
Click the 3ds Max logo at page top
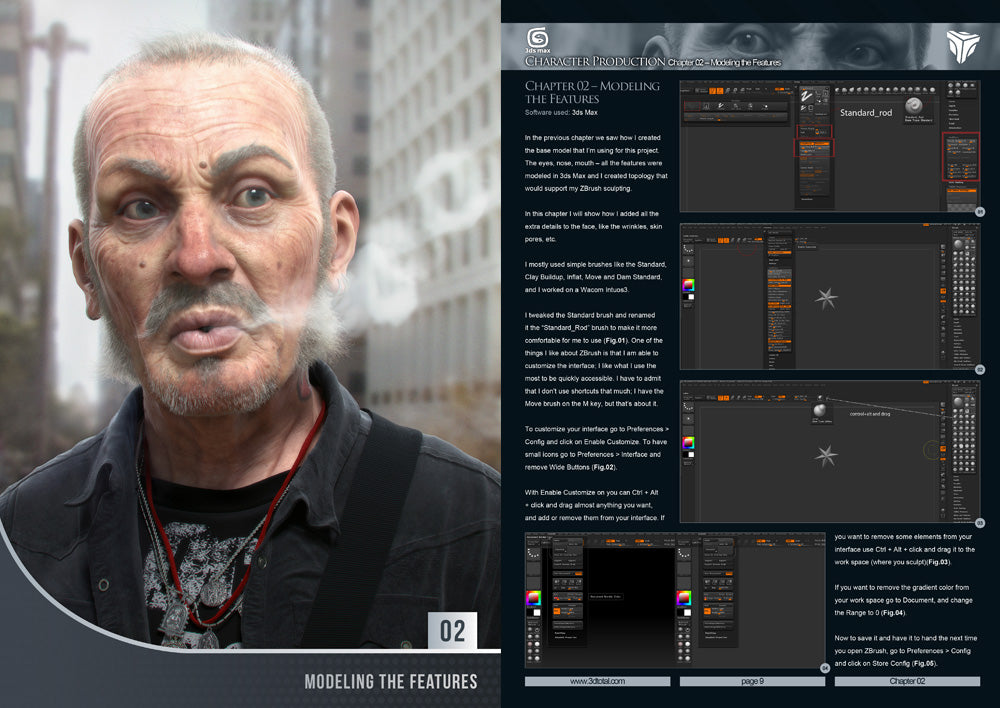pos(537,37)
